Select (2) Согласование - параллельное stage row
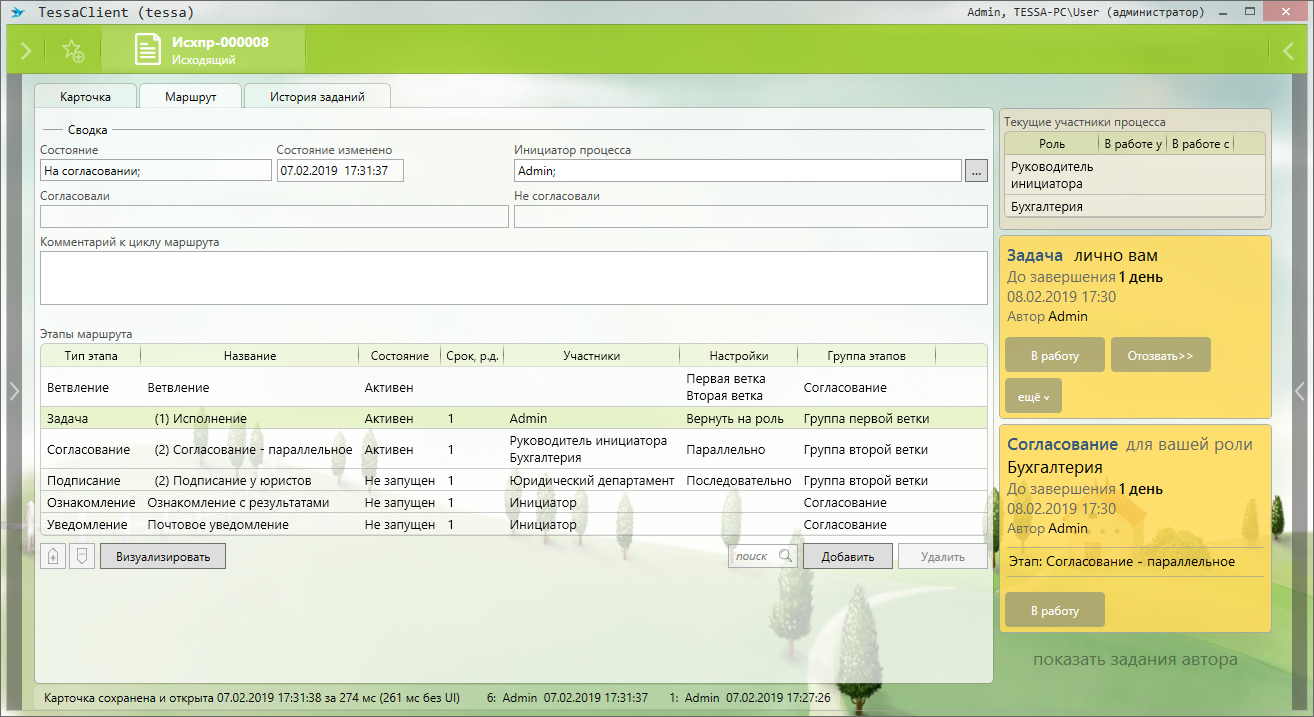 pos(514,449)
